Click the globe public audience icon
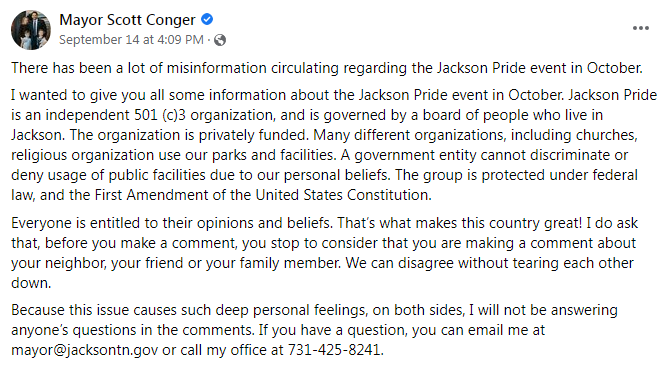Image resolution: width=665 pixels, height=370 pixels. (220, 40)
